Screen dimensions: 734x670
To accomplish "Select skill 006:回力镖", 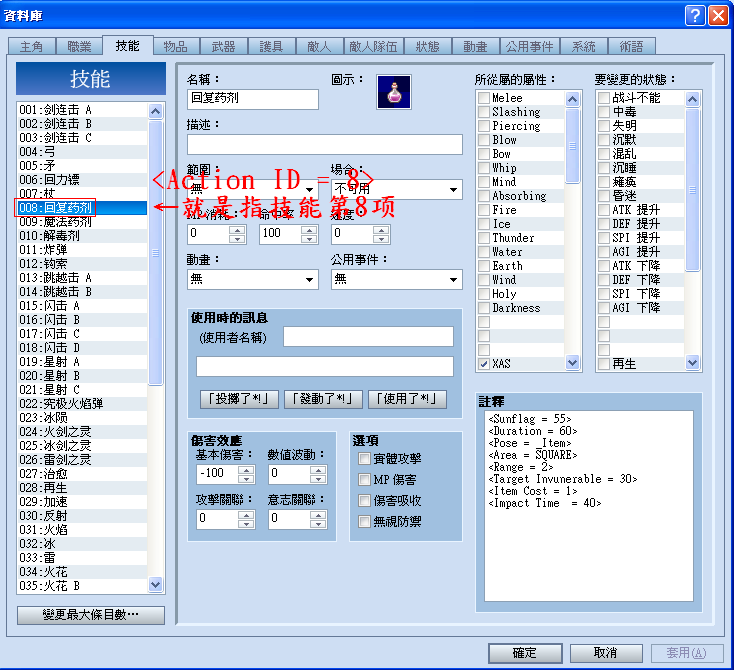I will click(81, 180).
